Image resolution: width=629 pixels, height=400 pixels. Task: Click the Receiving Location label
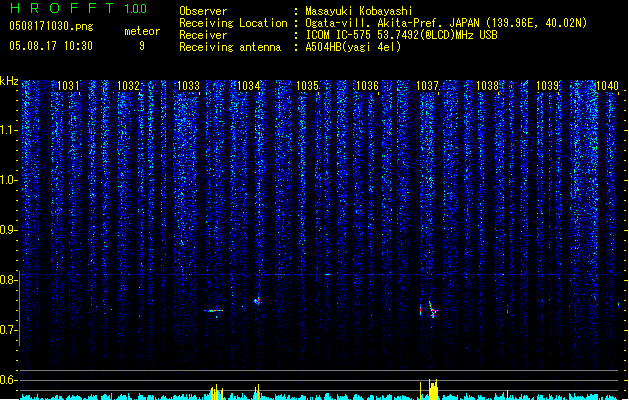click(x=233, y=23)
